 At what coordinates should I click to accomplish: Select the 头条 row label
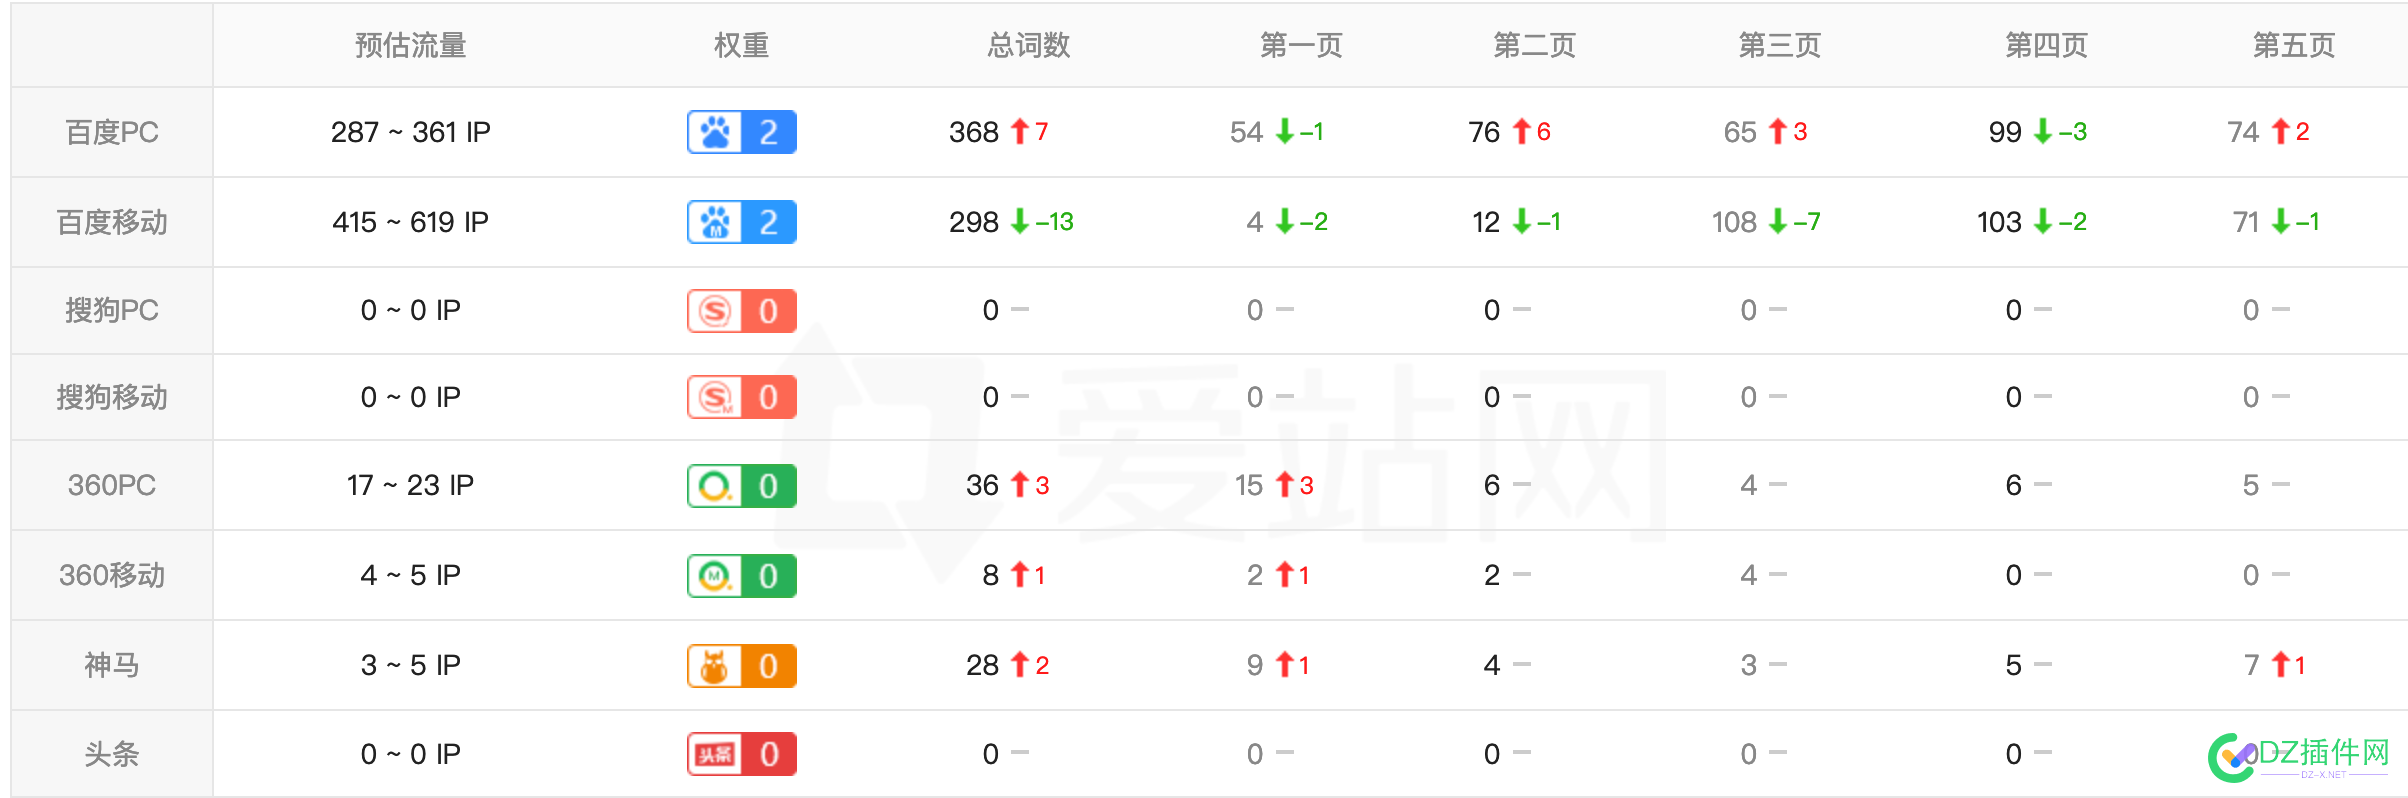[x=112, y=754]
